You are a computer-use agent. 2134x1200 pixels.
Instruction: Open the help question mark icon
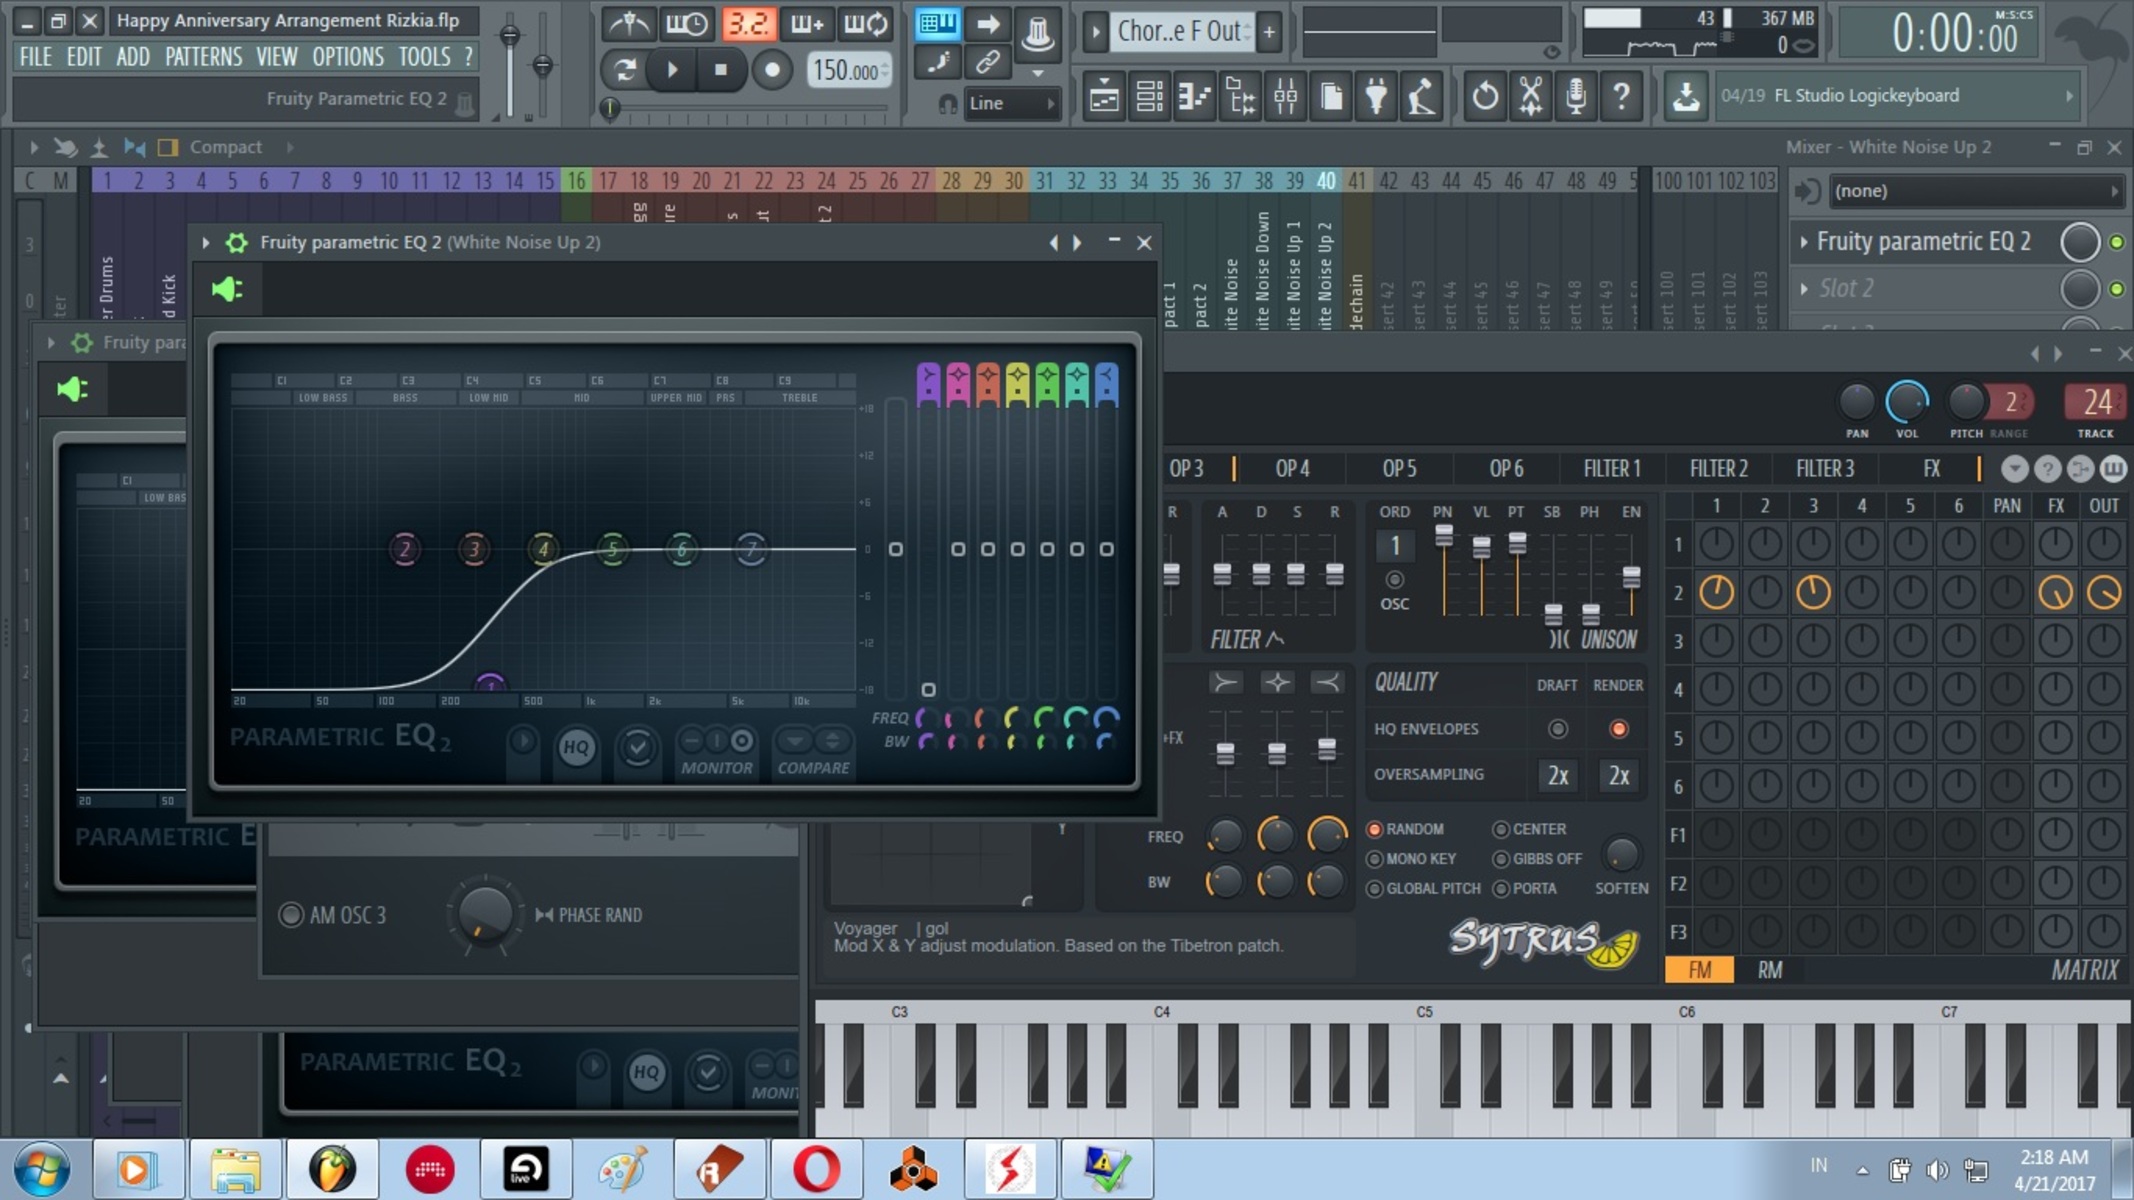(x=1622, y=96)
